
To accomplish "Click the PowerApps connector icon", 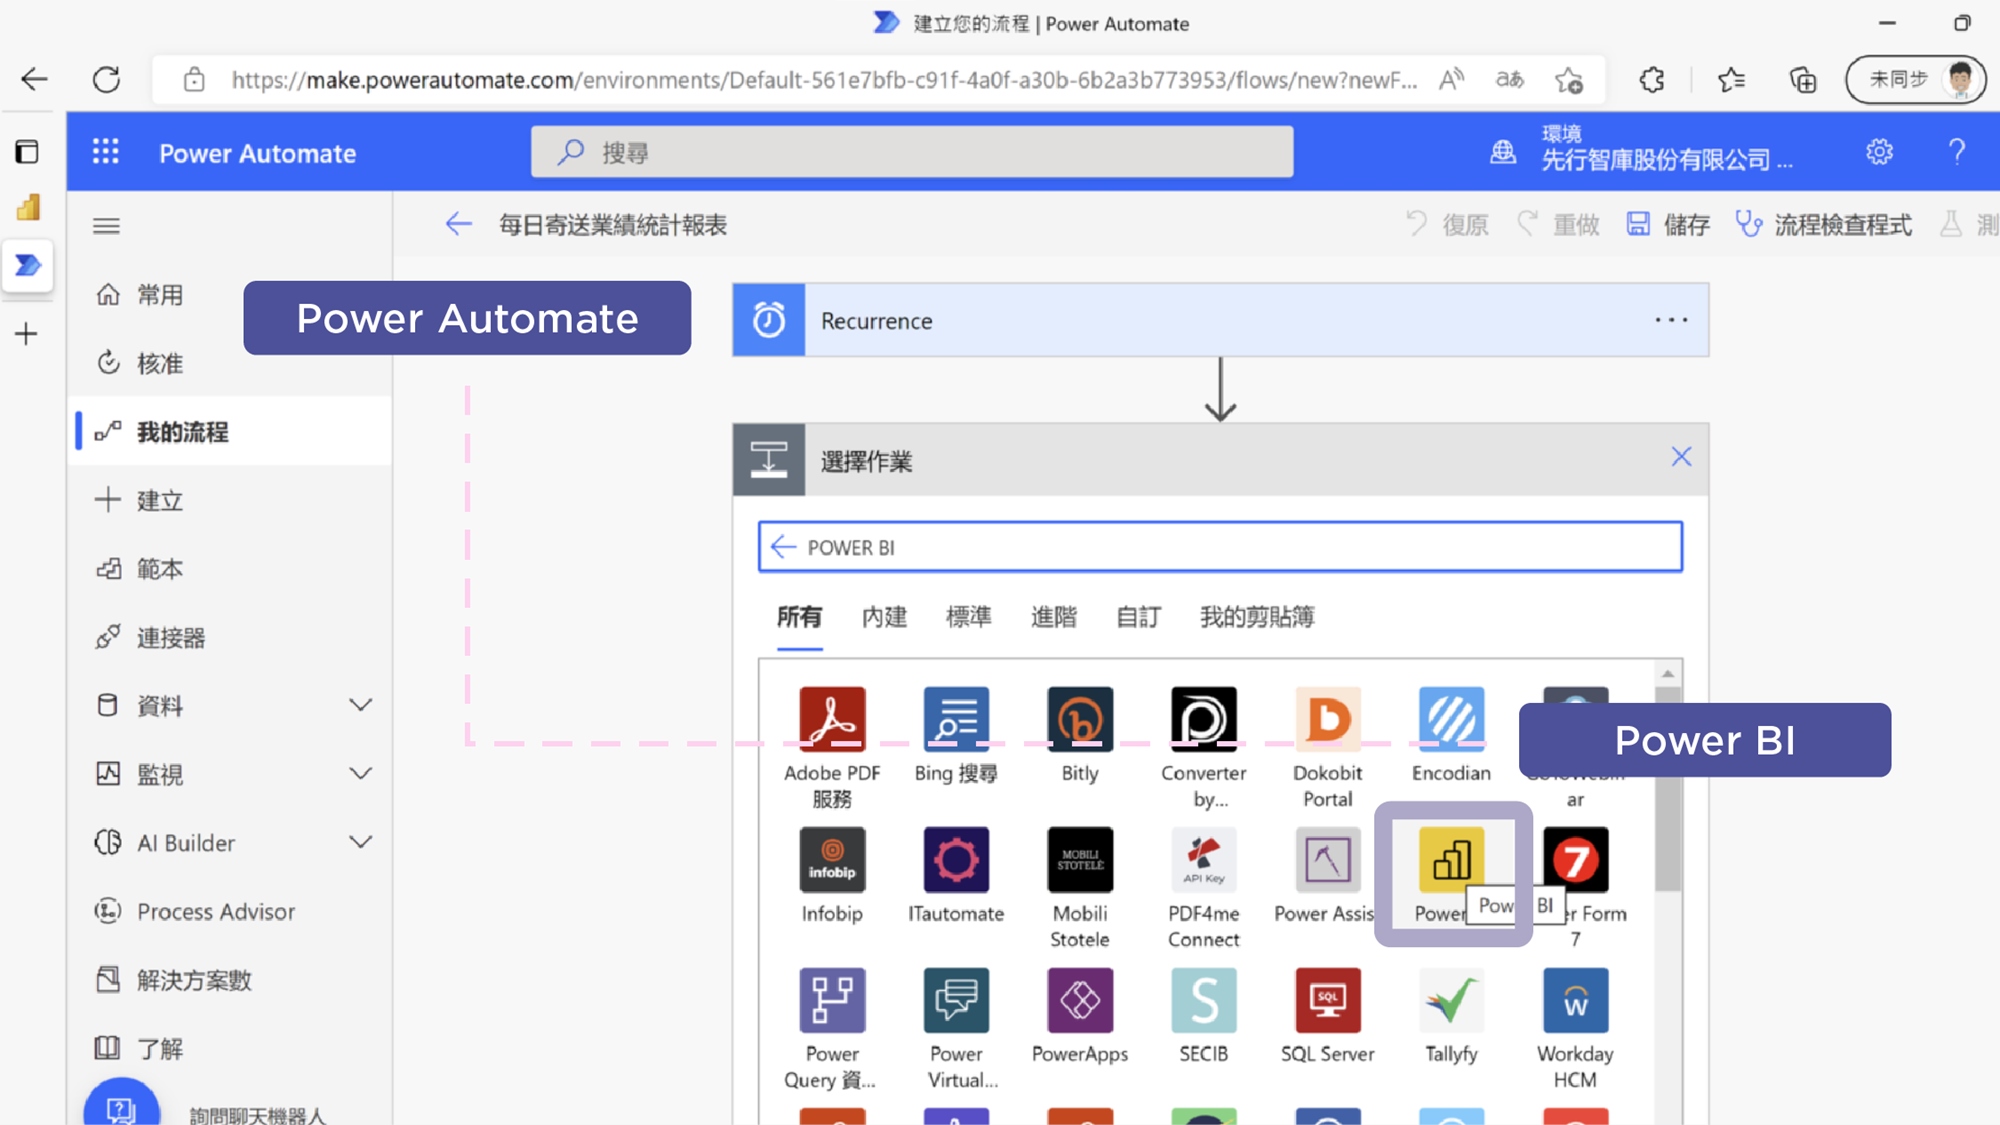I will point(1080,1001).
